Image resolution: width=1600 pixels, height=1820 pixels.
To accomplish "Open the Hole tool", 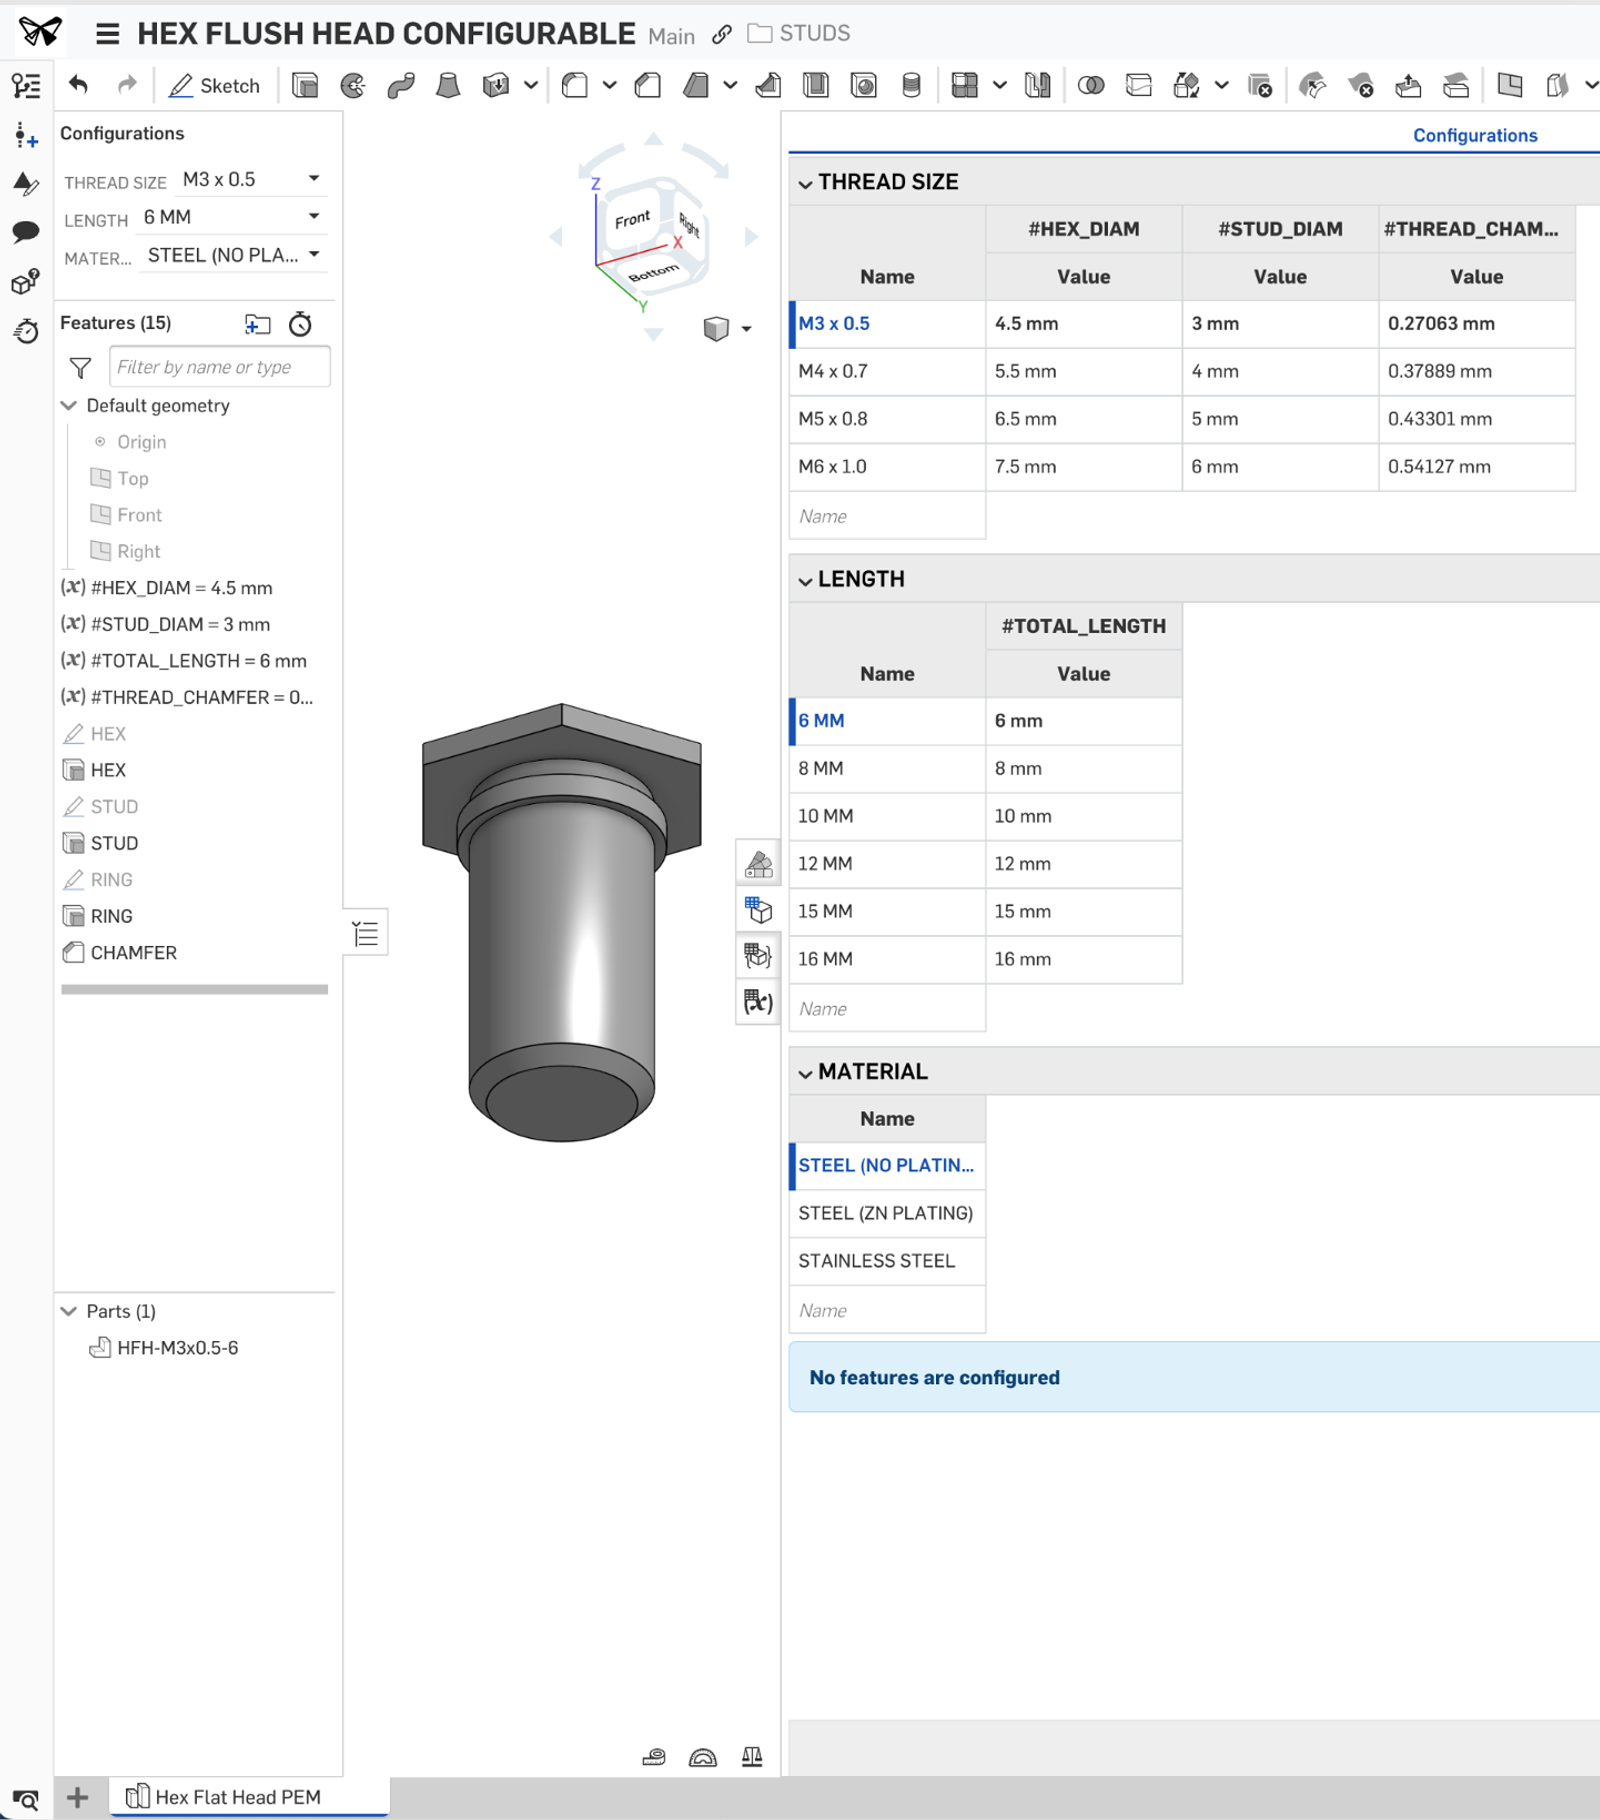I will tap(863, 85).
